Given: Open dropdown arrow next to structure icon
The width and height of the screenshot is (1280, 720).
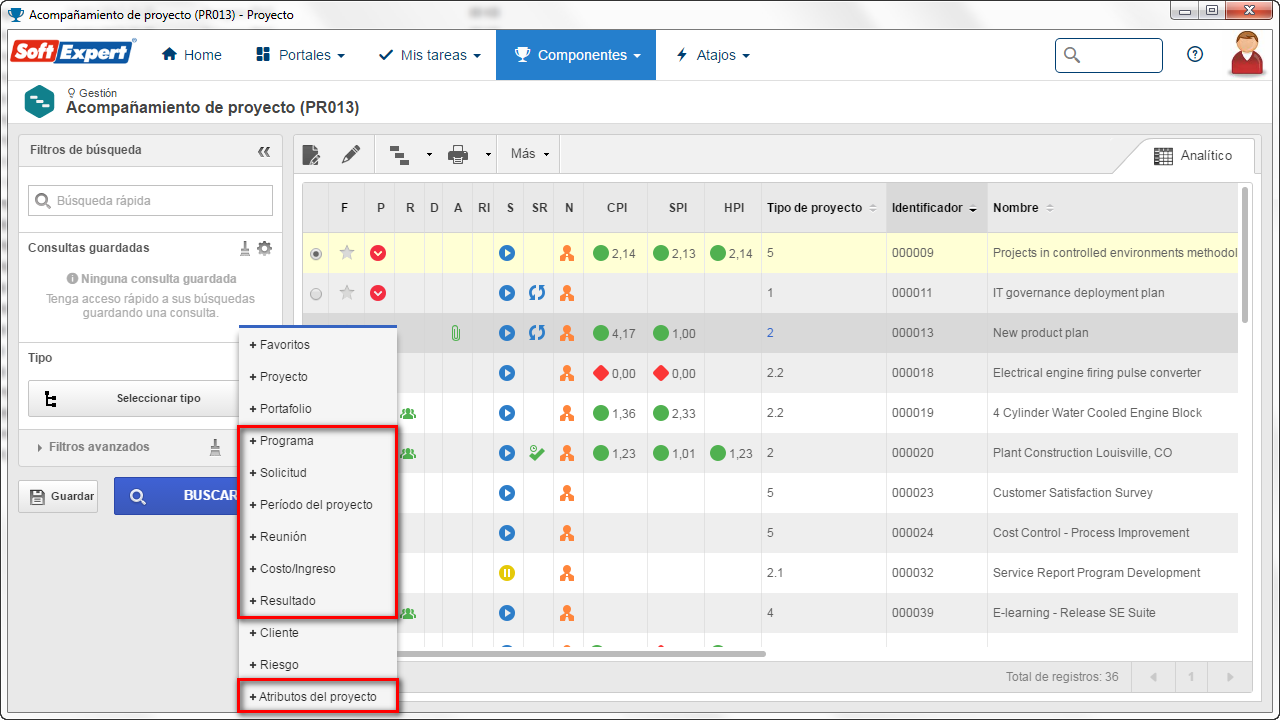Looking at the screenshot, I should [x=429, y=155].
